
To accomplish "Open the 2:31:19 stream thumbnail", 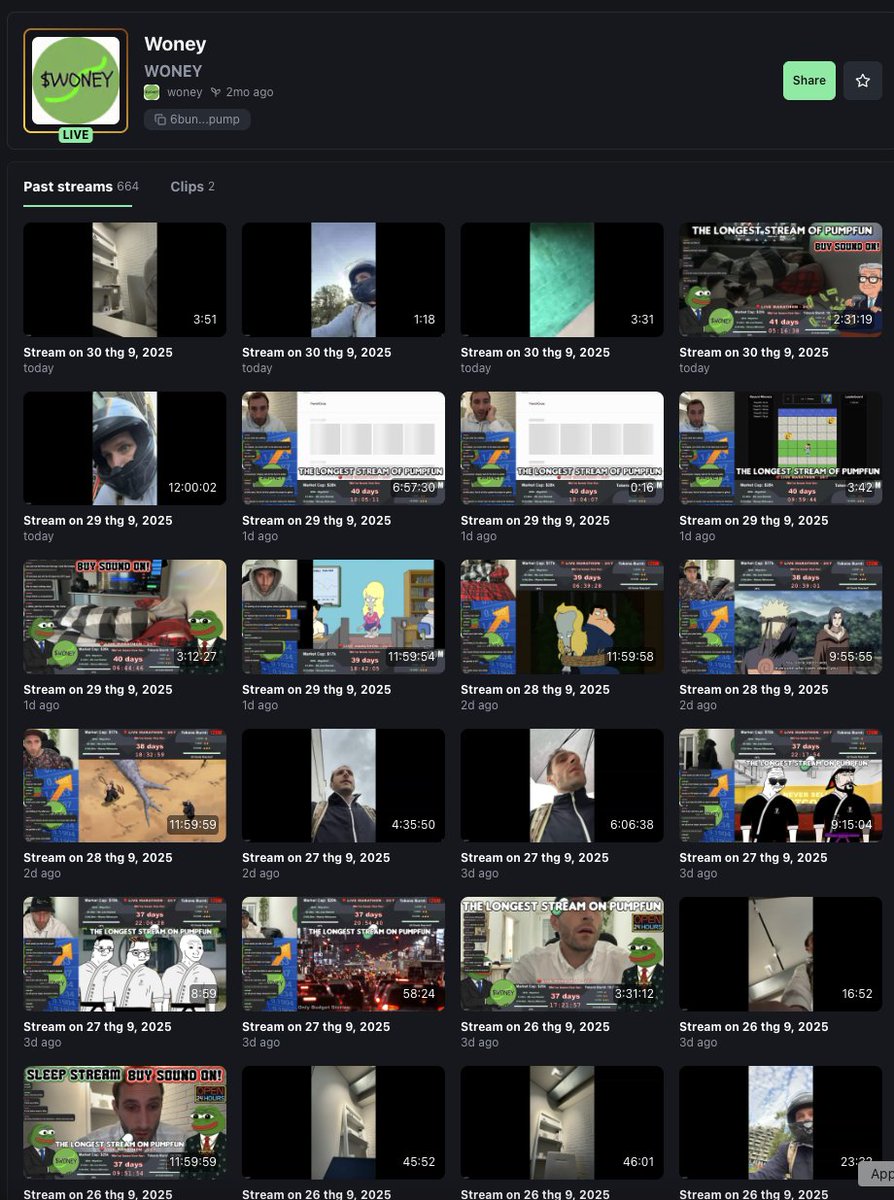I will pos(780,280).
